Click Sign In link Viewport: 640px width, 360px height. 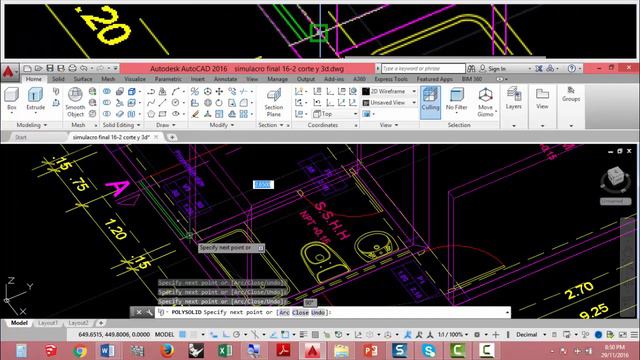(497, 69)
